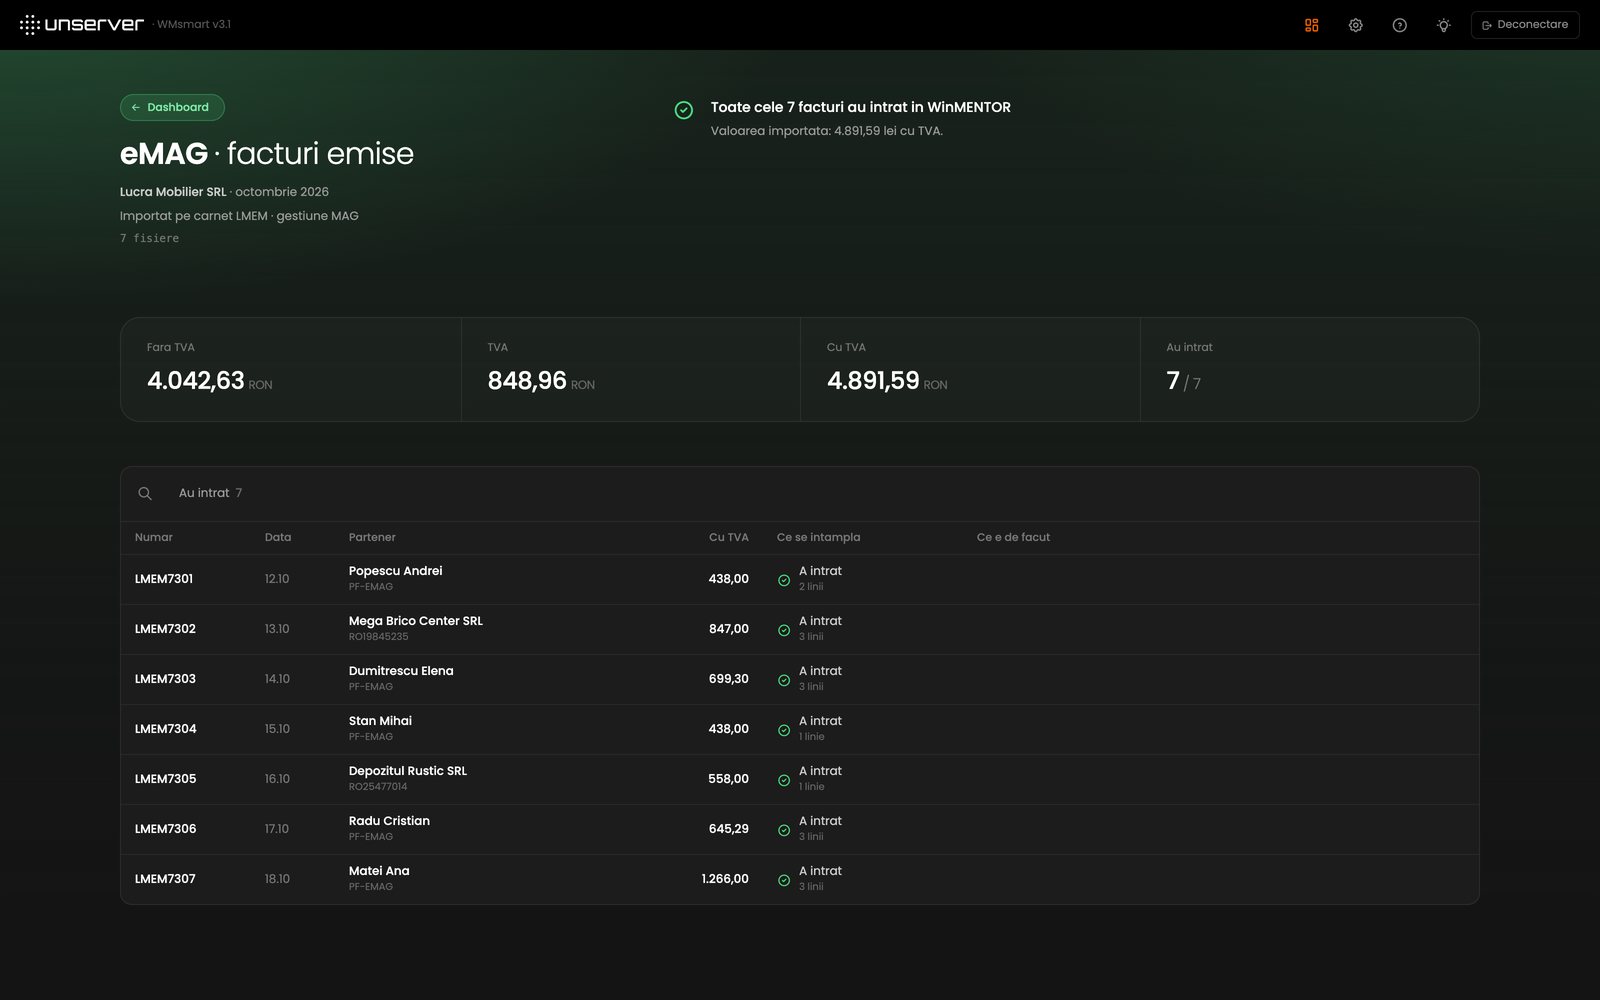Click the 'Data' column header
The image size is (1600, 1000).
pyautogui.click(x=278, y=537)
